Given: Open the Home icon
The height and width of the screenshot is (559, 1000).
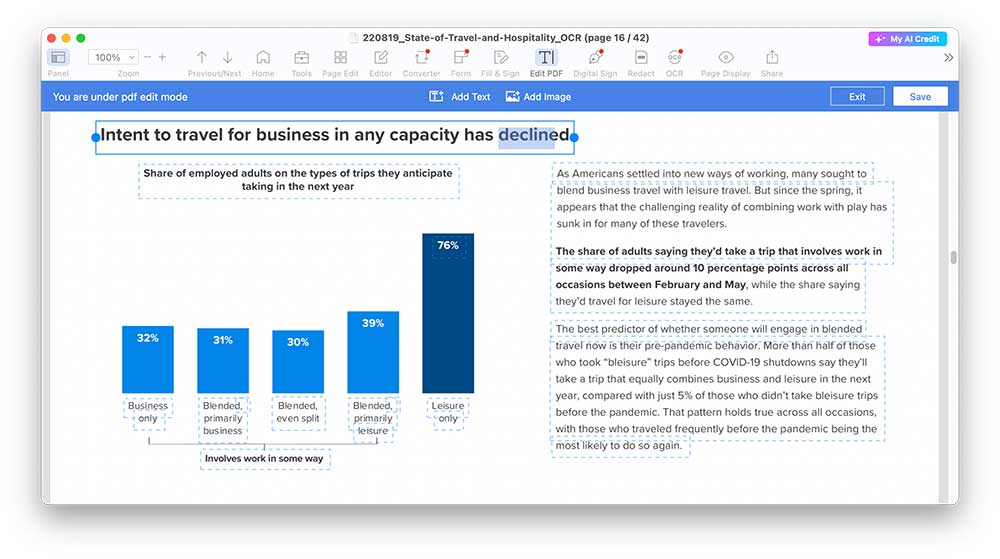Looking at the screenshot, I should 263,58.
